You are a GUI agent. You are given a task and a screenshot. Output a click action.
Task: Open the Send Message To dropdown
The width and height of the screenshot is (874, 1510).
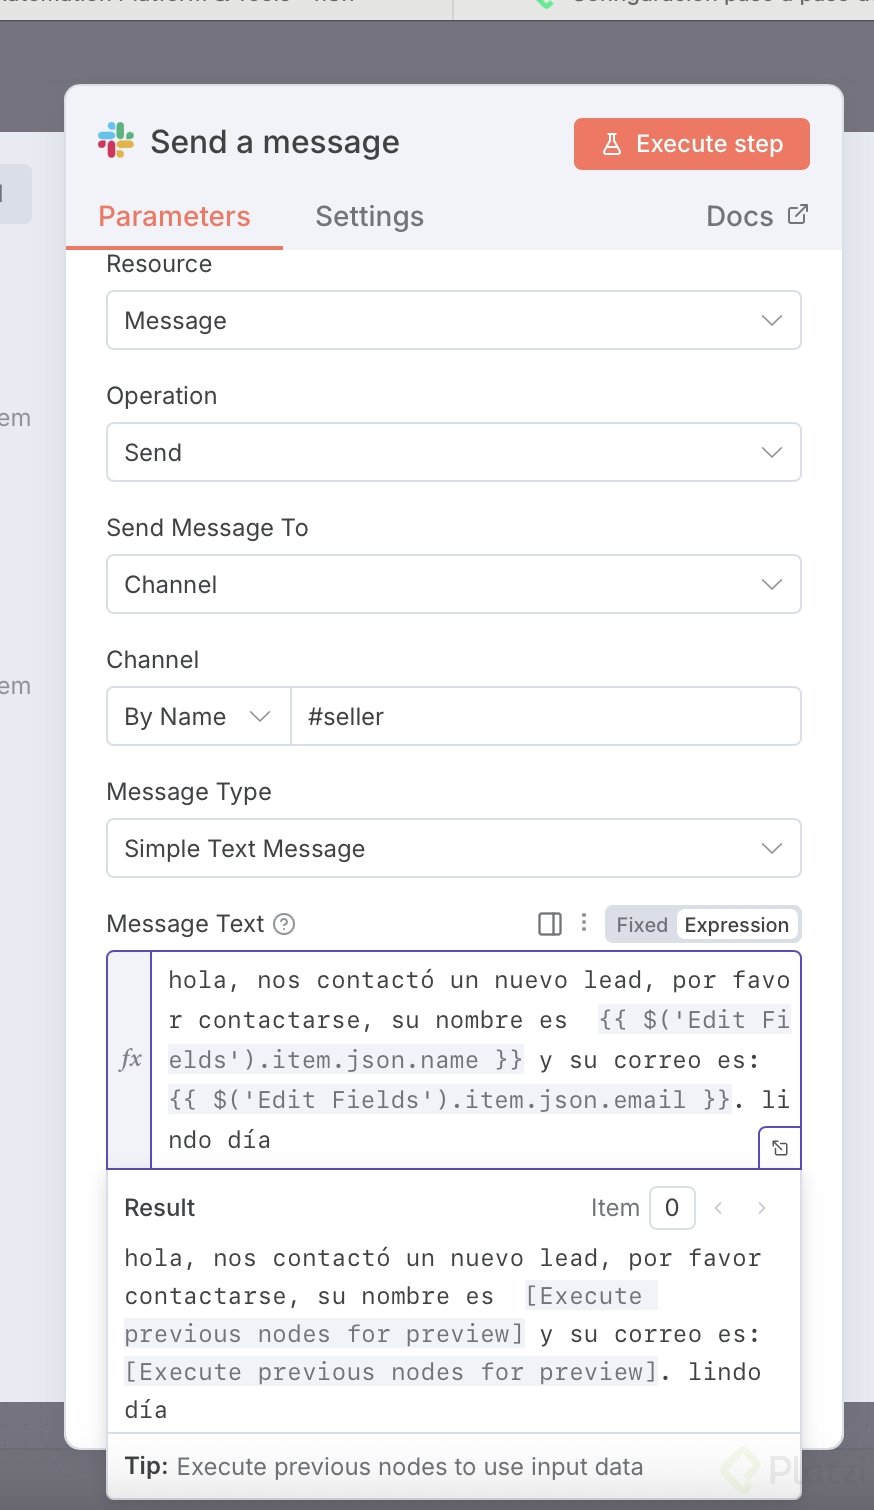click(x=453, y=584)
